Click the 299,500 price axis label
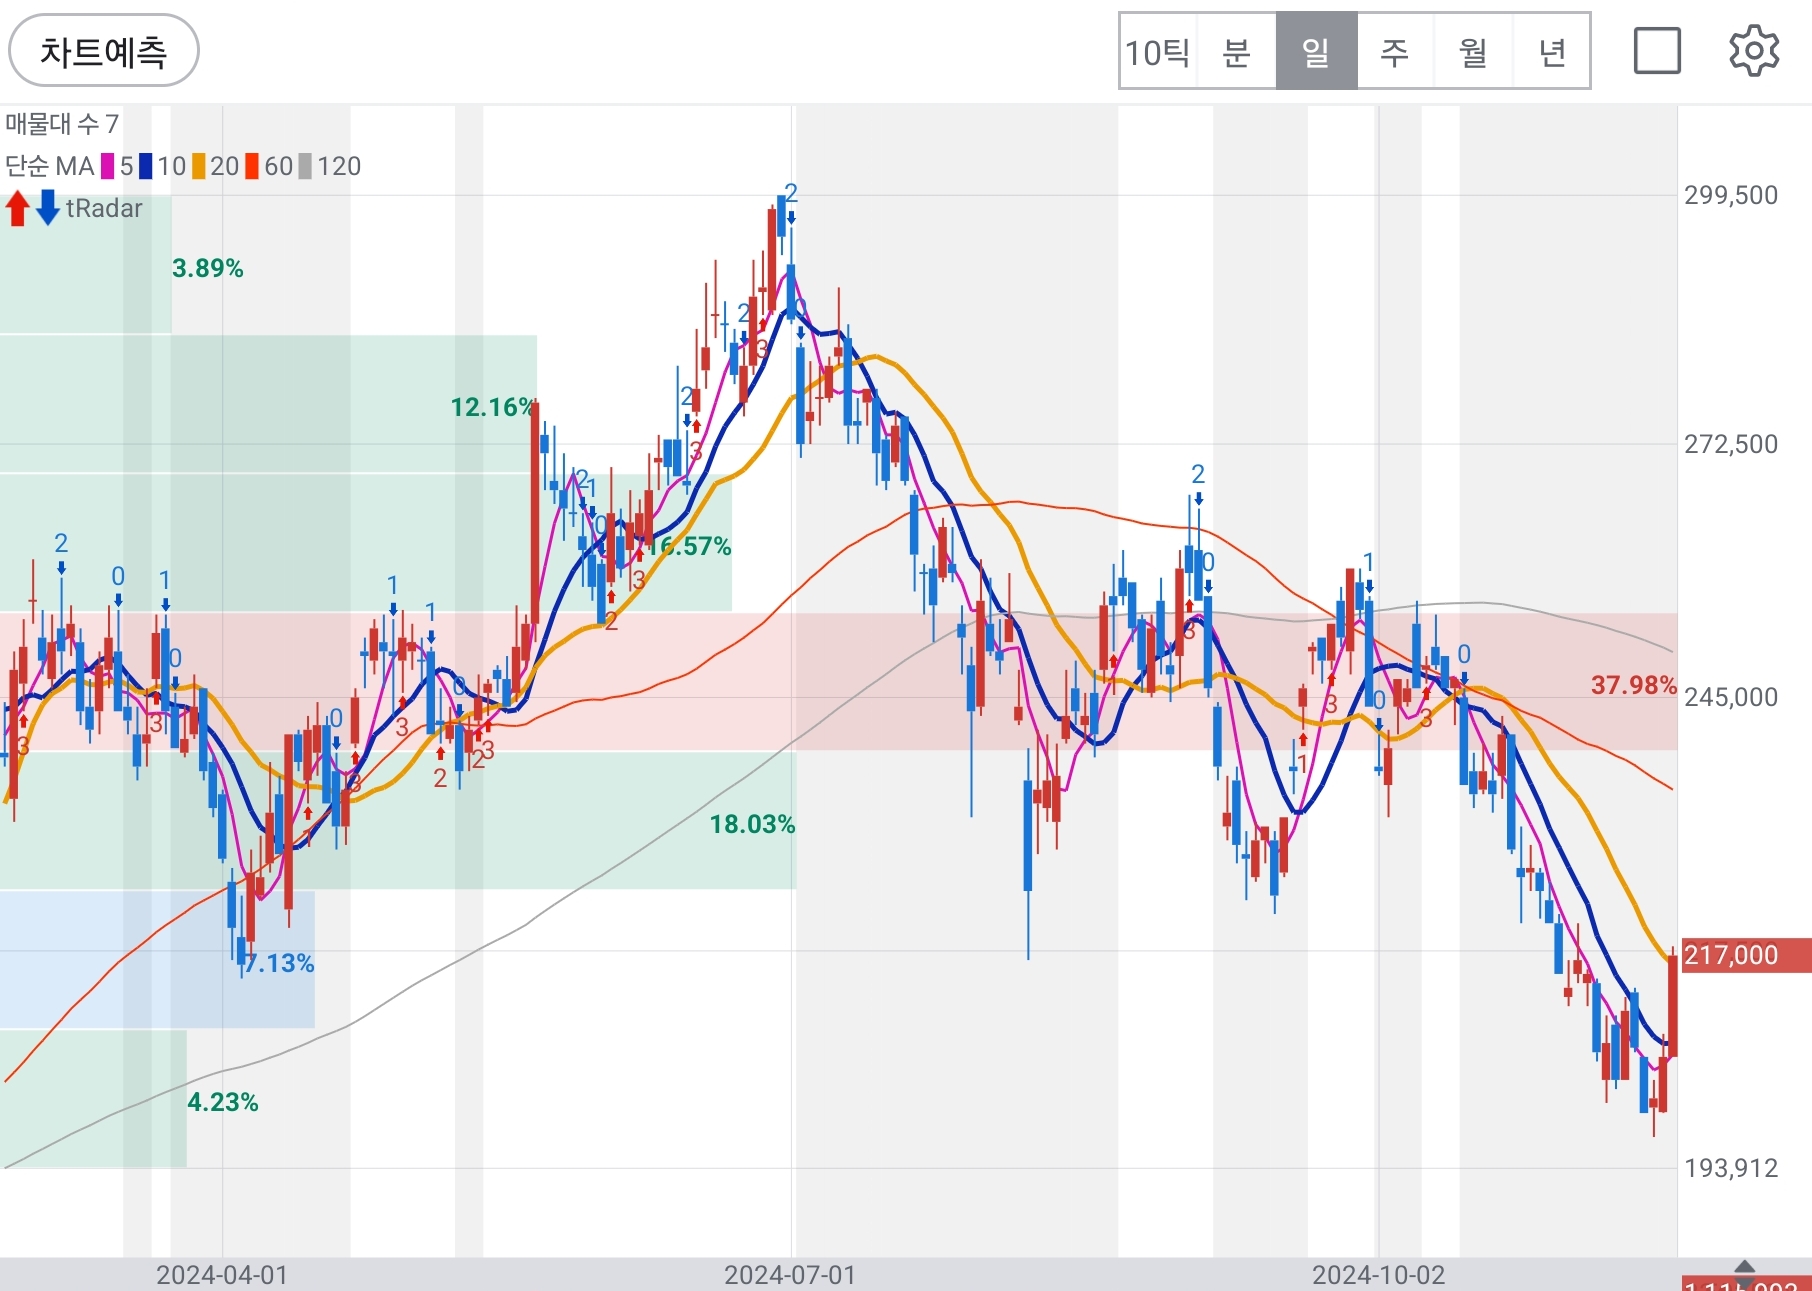Viewport: 1812px width, 1291px height. tap(1731, 195)
